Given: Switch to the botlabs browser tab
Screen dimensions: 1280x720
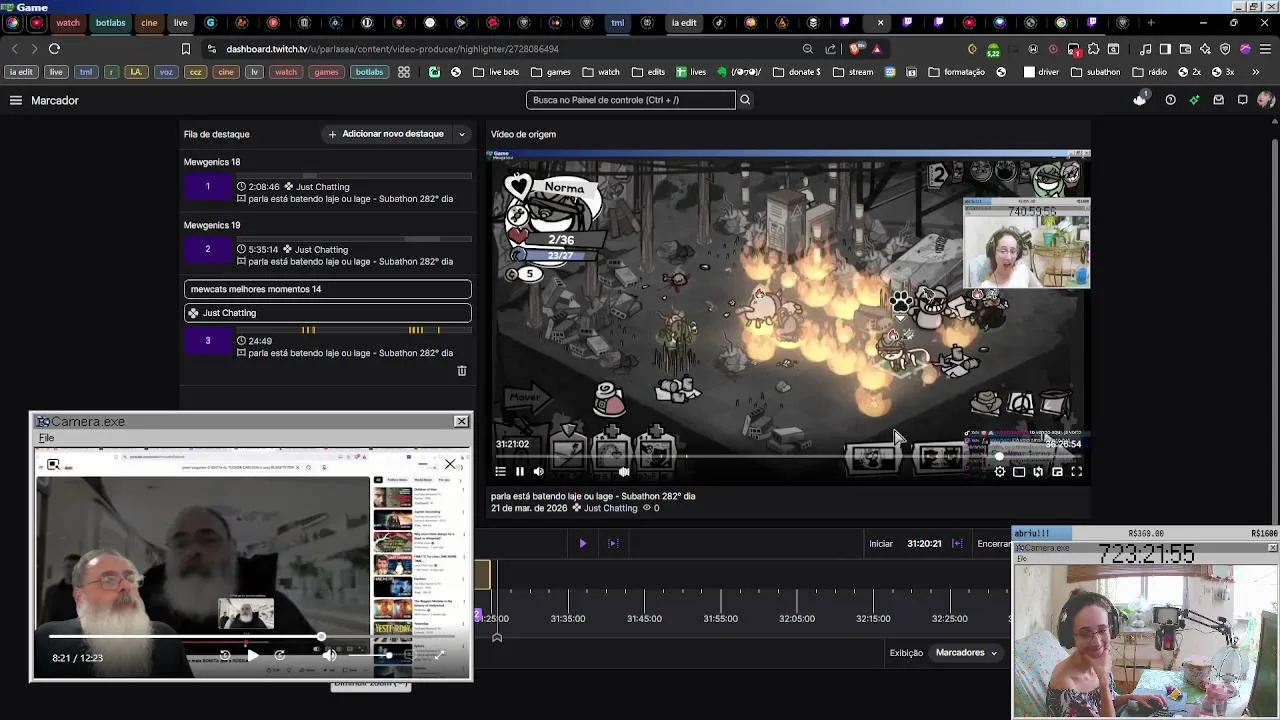Looking at the screenshot, I should (111, 22).
